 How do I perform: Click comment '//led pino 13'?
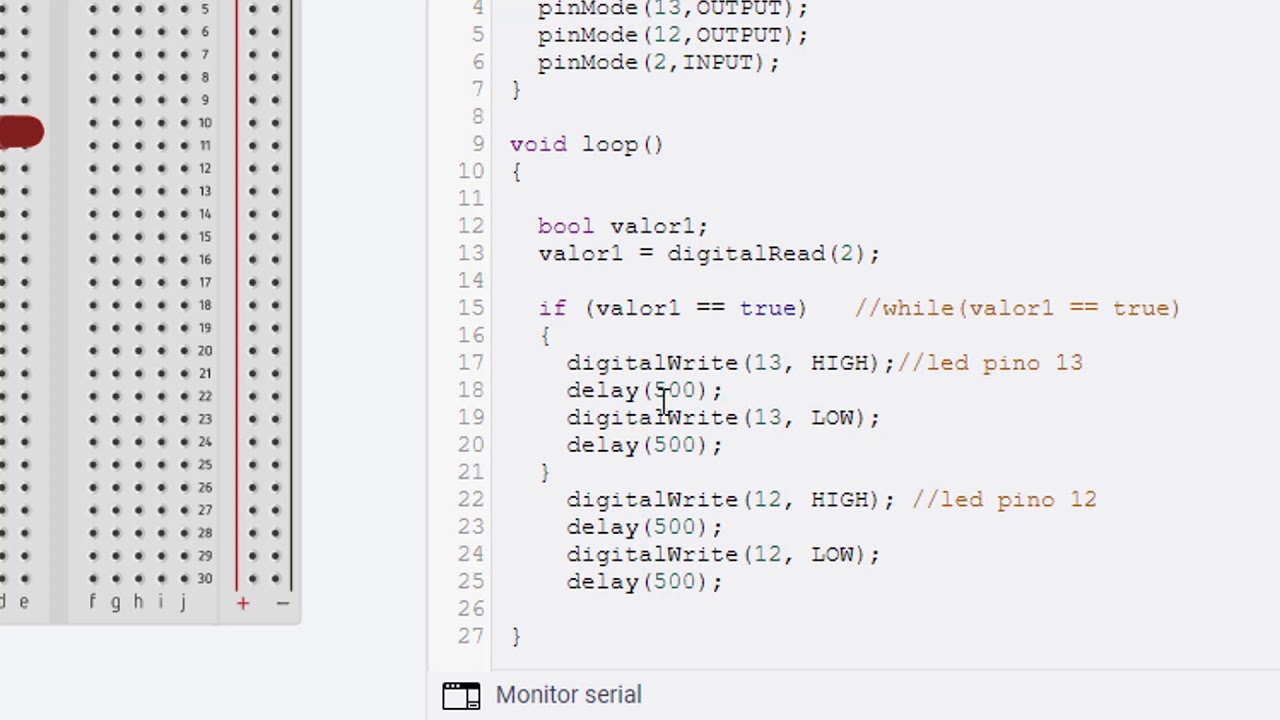pos(990,362)
